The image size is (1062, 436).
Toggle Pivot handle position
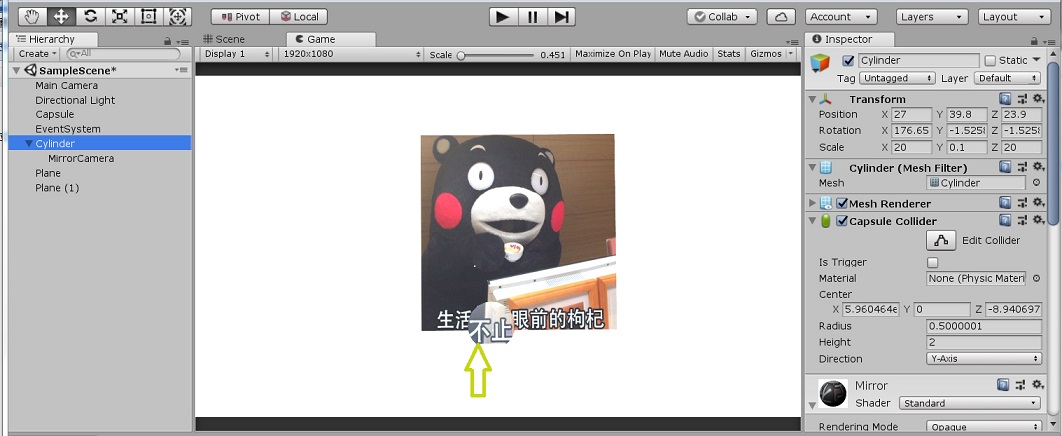240,17
